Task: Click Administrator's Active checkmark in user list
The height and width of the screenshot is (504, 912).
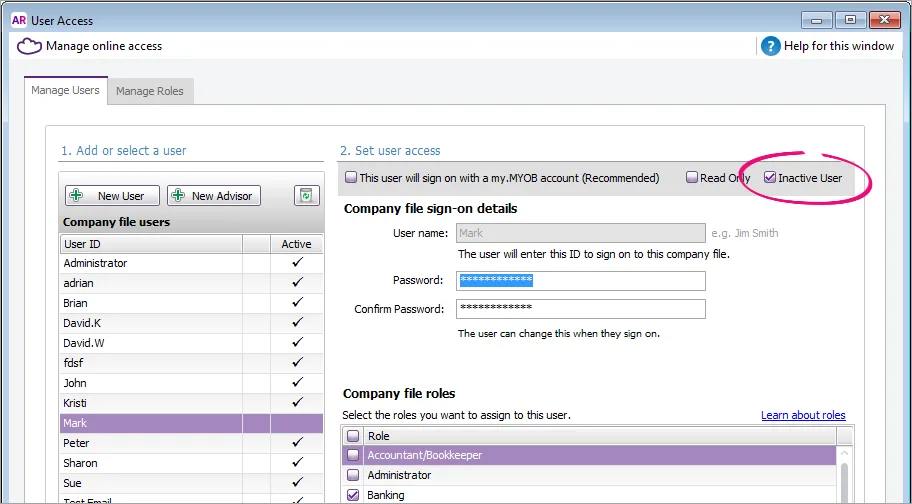Action: tap(297, 263)
